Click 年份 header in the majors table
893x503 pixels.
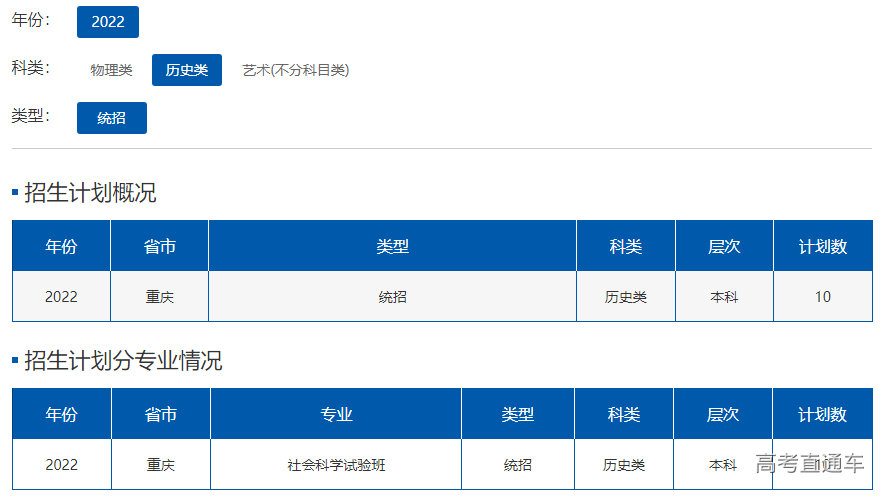click(61, 415)
